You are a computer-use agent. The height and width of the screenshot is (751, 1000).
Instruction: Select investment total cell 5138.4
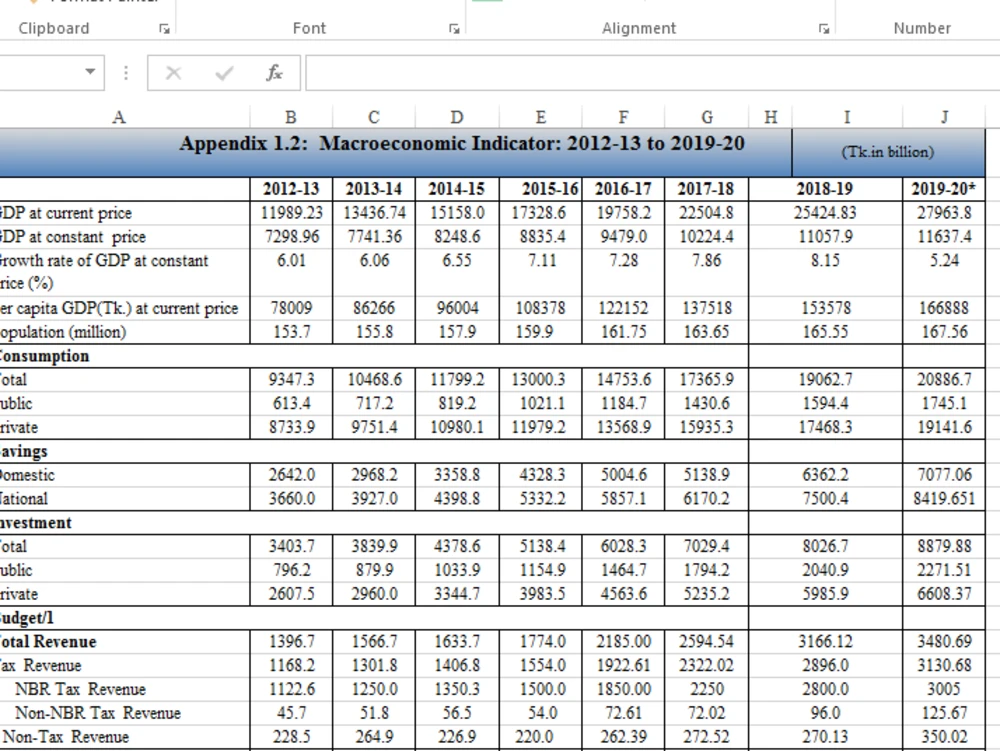click(540, 547)
